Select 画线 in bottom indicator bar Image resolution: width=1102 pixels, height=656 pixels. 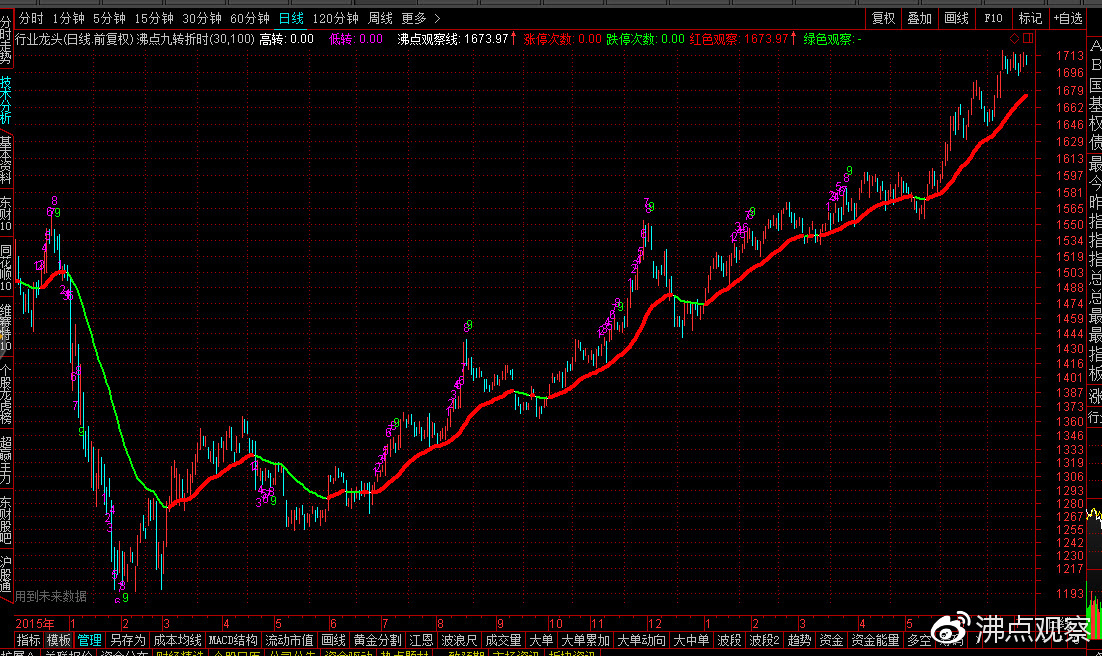tap(333, 641)
